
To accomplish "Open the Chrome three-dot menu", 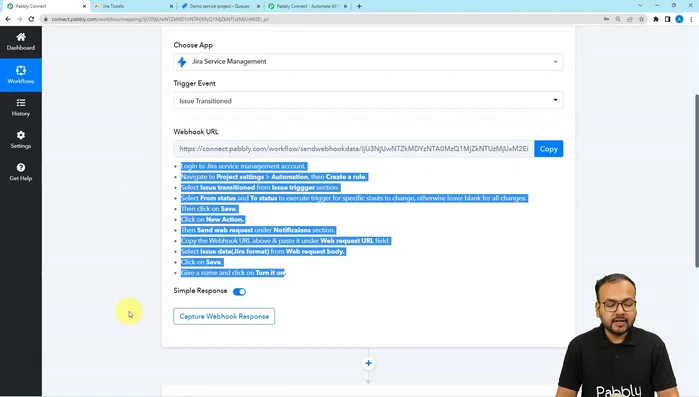I will click(691, 19).
